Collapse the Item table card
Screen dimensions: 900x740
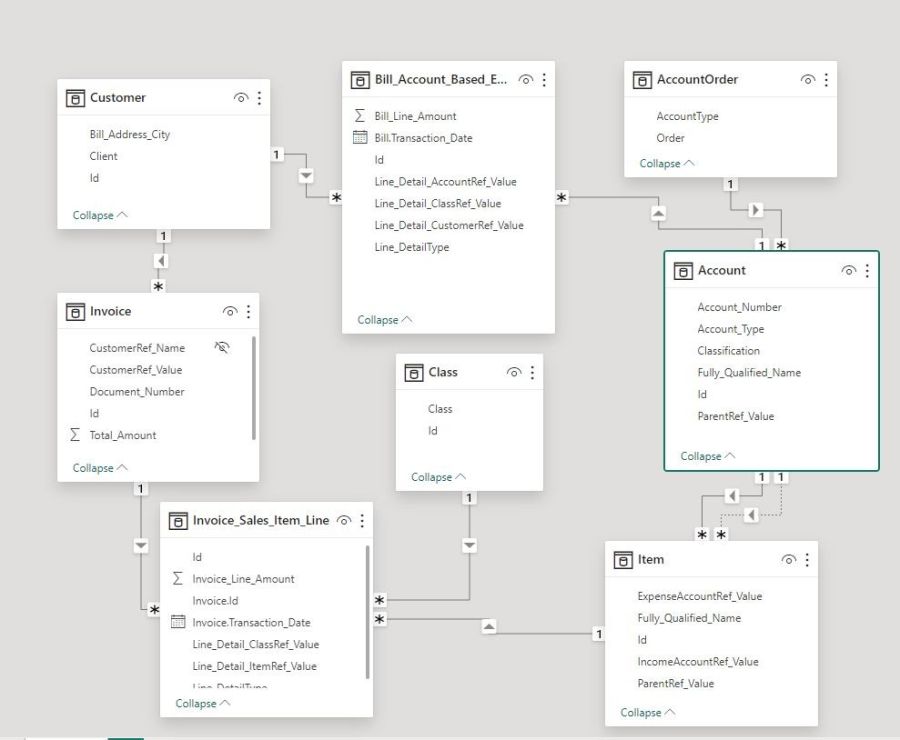coord(647,712)
